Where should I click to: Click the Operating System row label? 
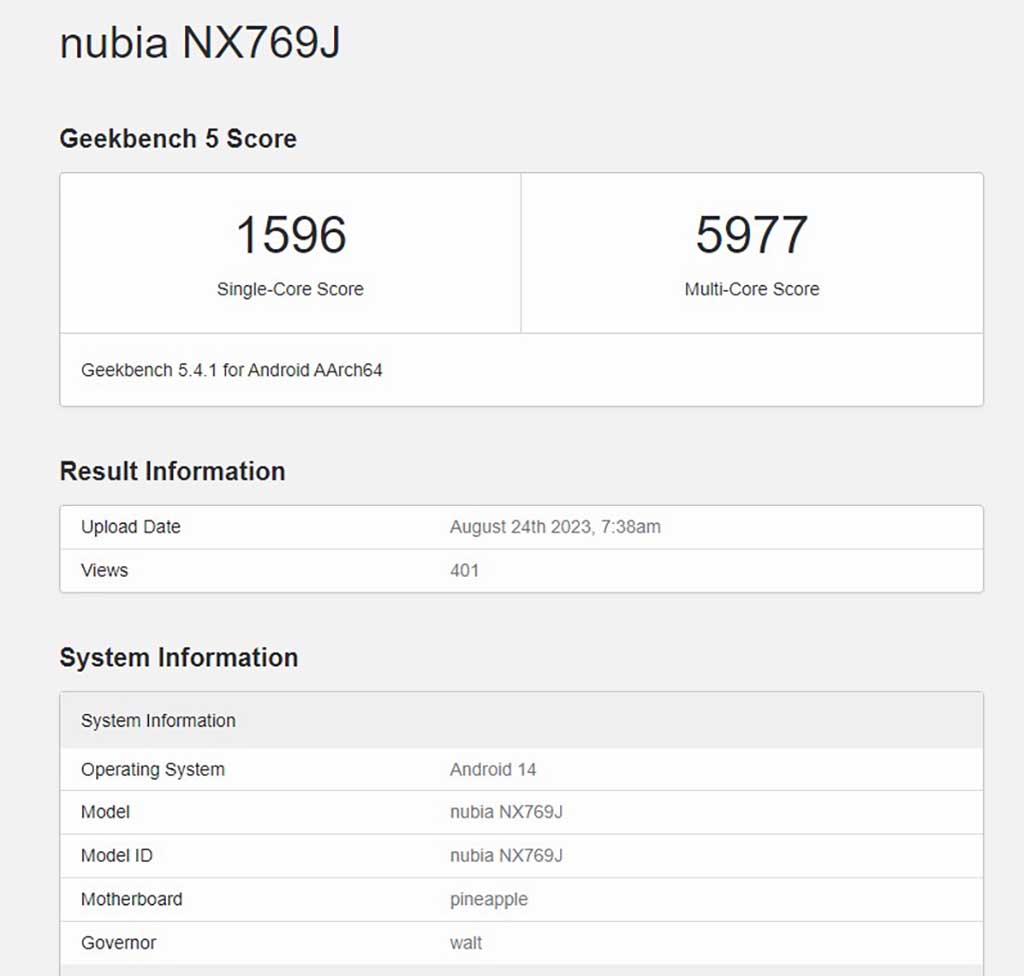click(153, 770)
